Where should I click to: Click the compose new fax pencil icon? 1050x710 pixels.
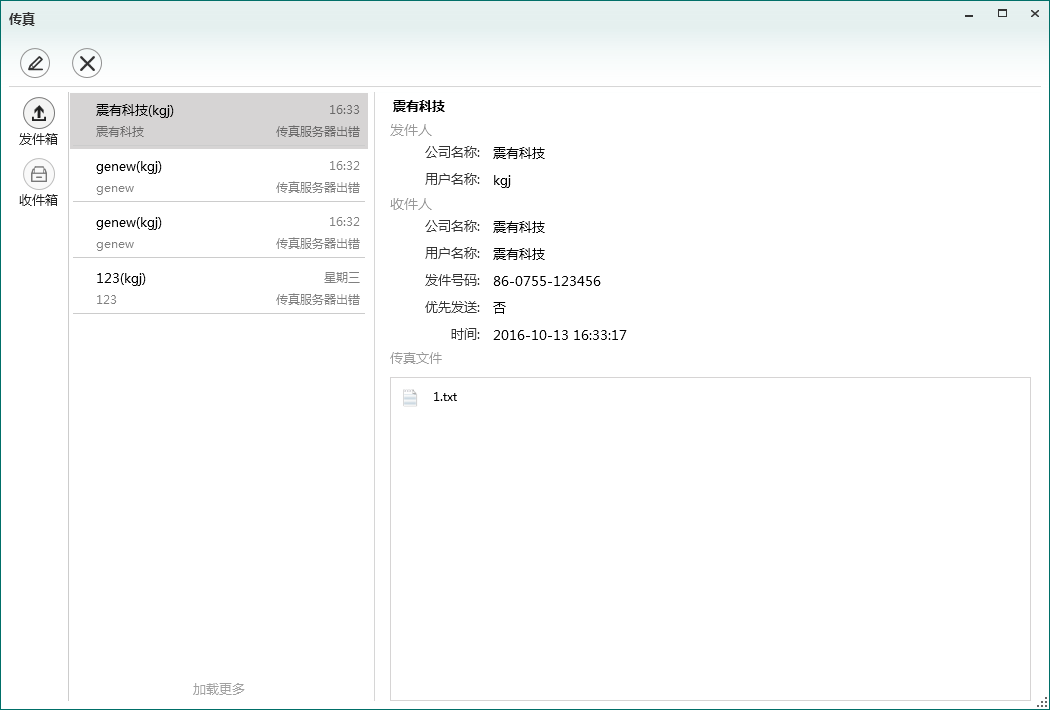tap(35, 63)
